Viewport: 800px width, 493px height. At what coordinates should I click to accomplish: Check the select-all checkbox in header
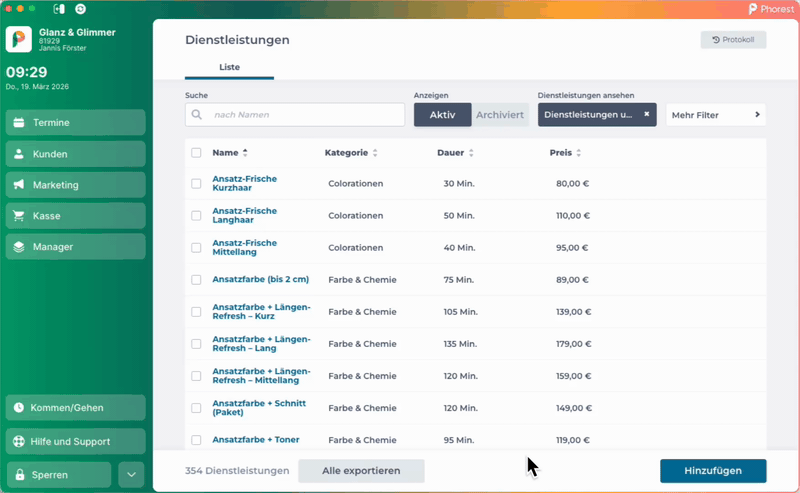pos(196,153)
